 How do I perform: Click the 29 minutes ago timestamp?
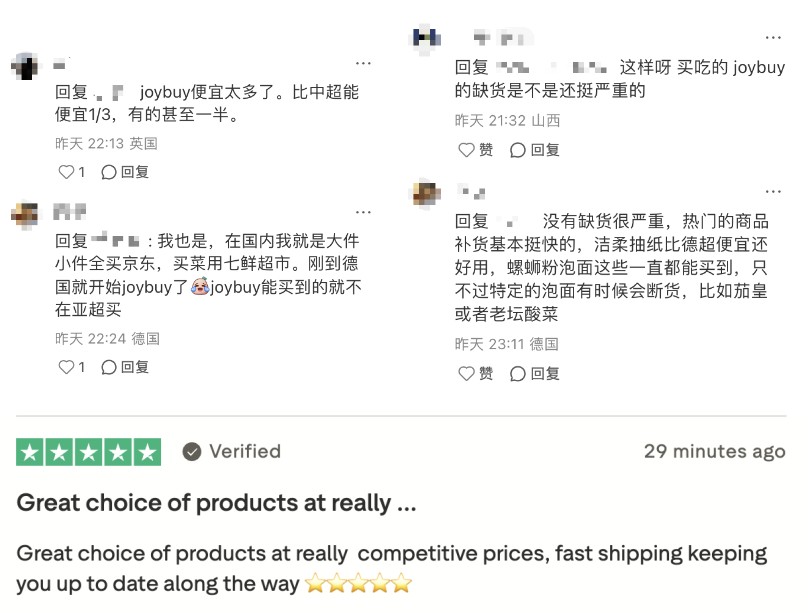click(x=714, y=451)
